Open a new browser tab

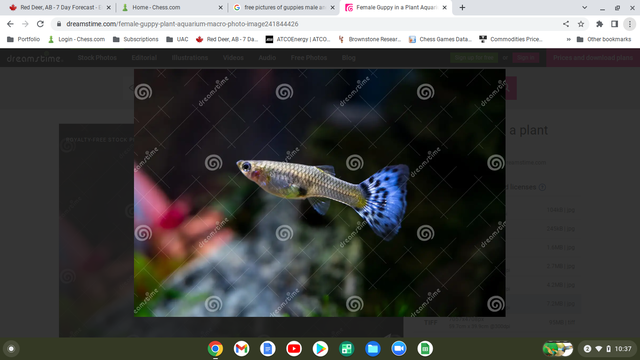pyautogui.click(x=462, y=7)
